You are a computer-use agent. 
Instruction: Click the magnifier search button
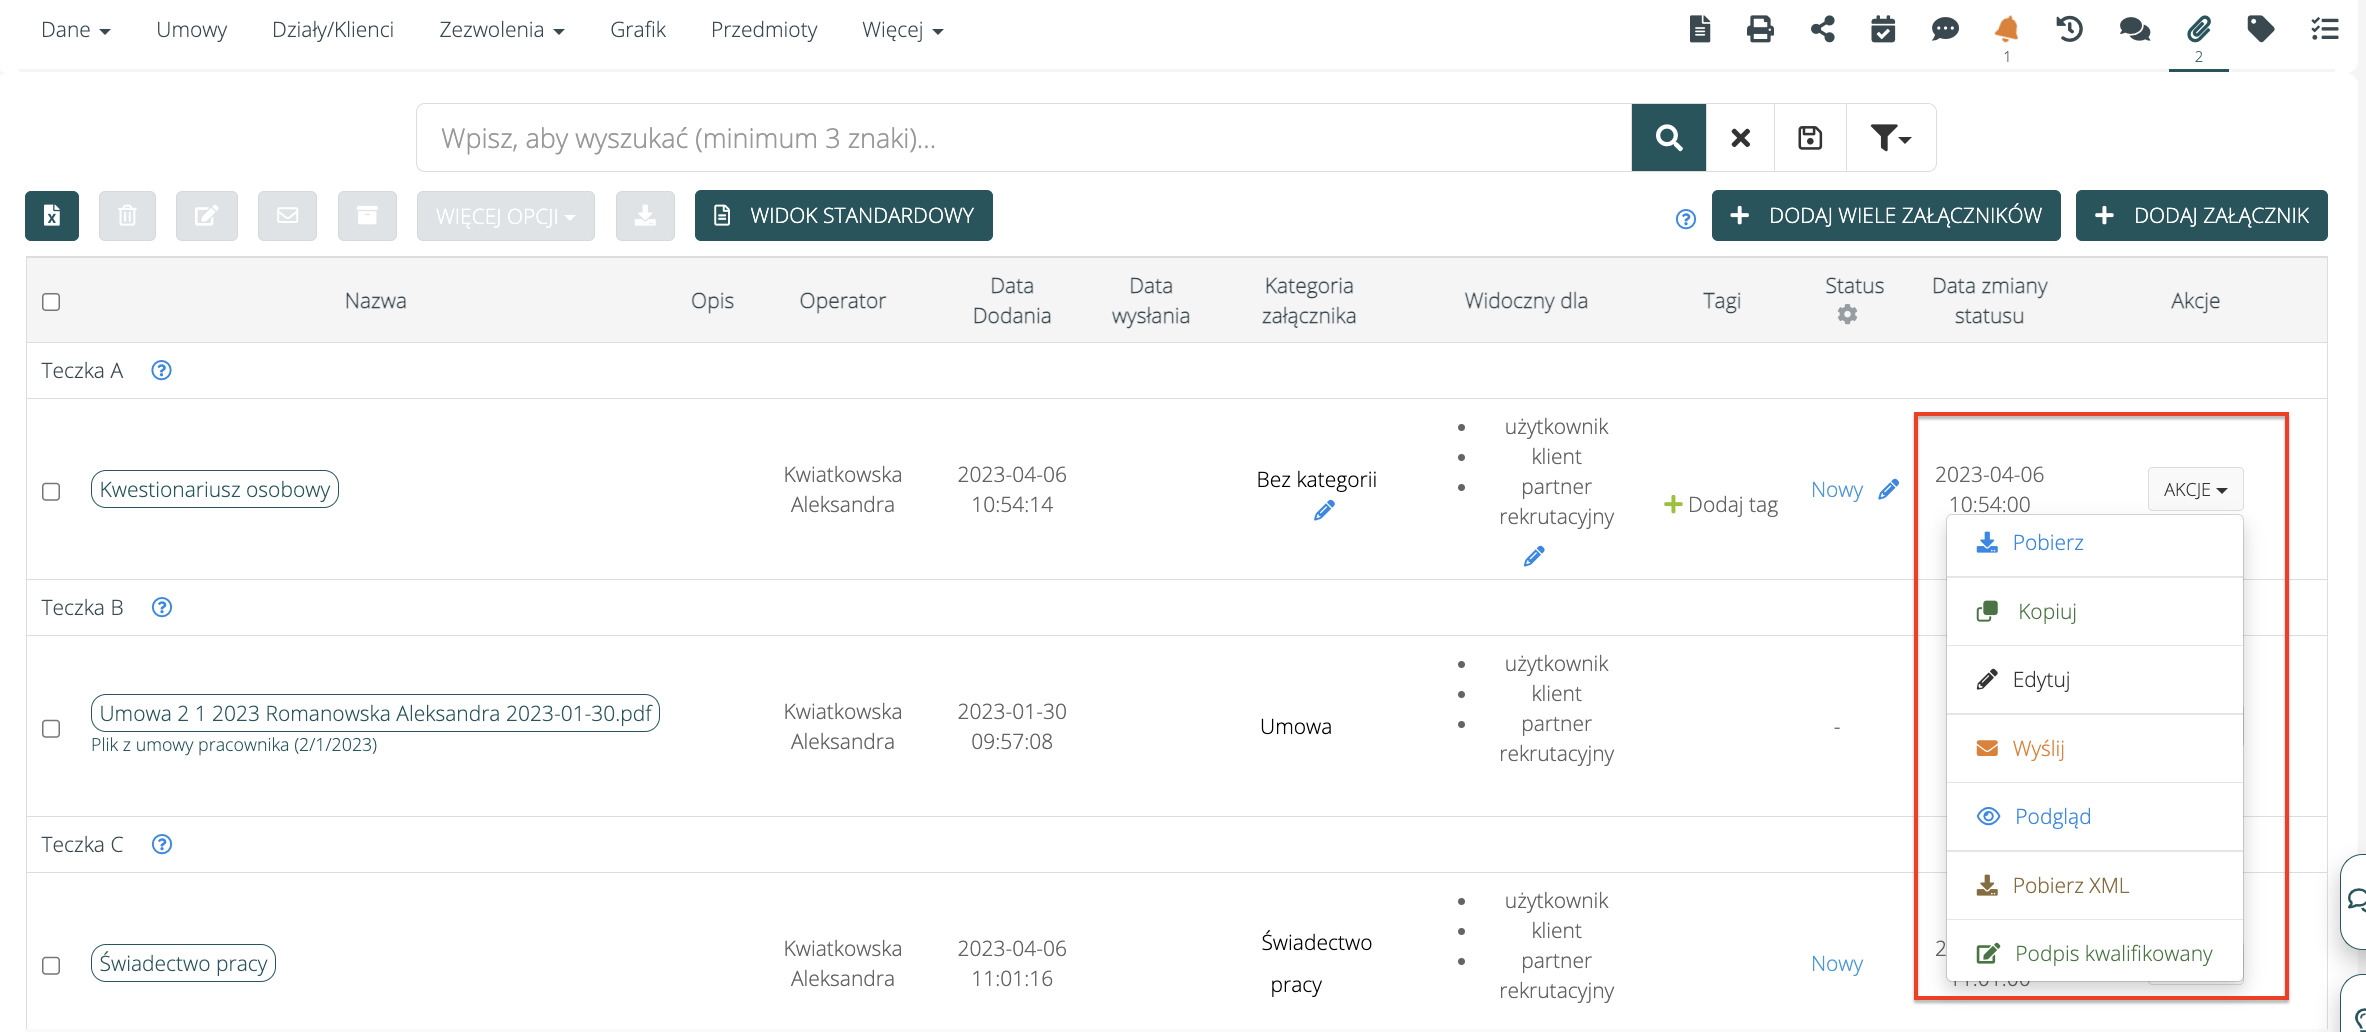1668,138
